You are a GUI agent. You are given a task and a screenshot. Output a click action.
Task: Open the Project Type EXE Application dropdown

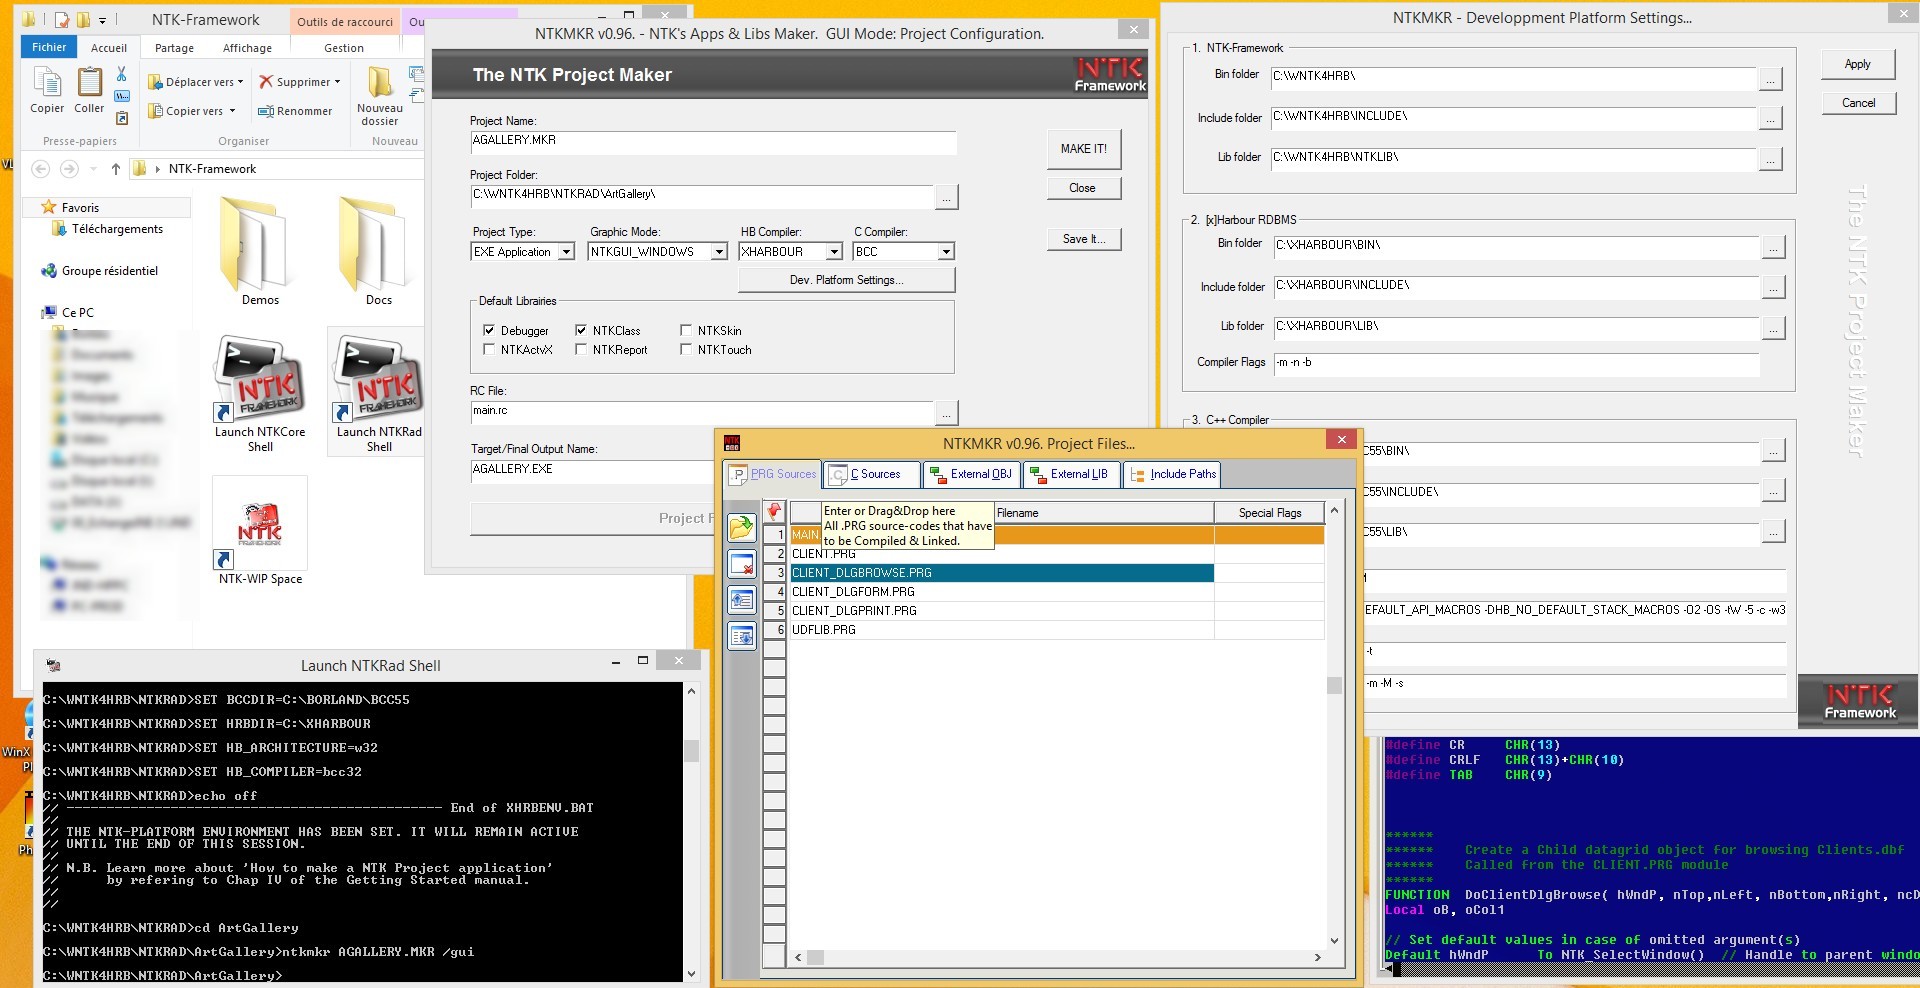[x=566, y=252]
